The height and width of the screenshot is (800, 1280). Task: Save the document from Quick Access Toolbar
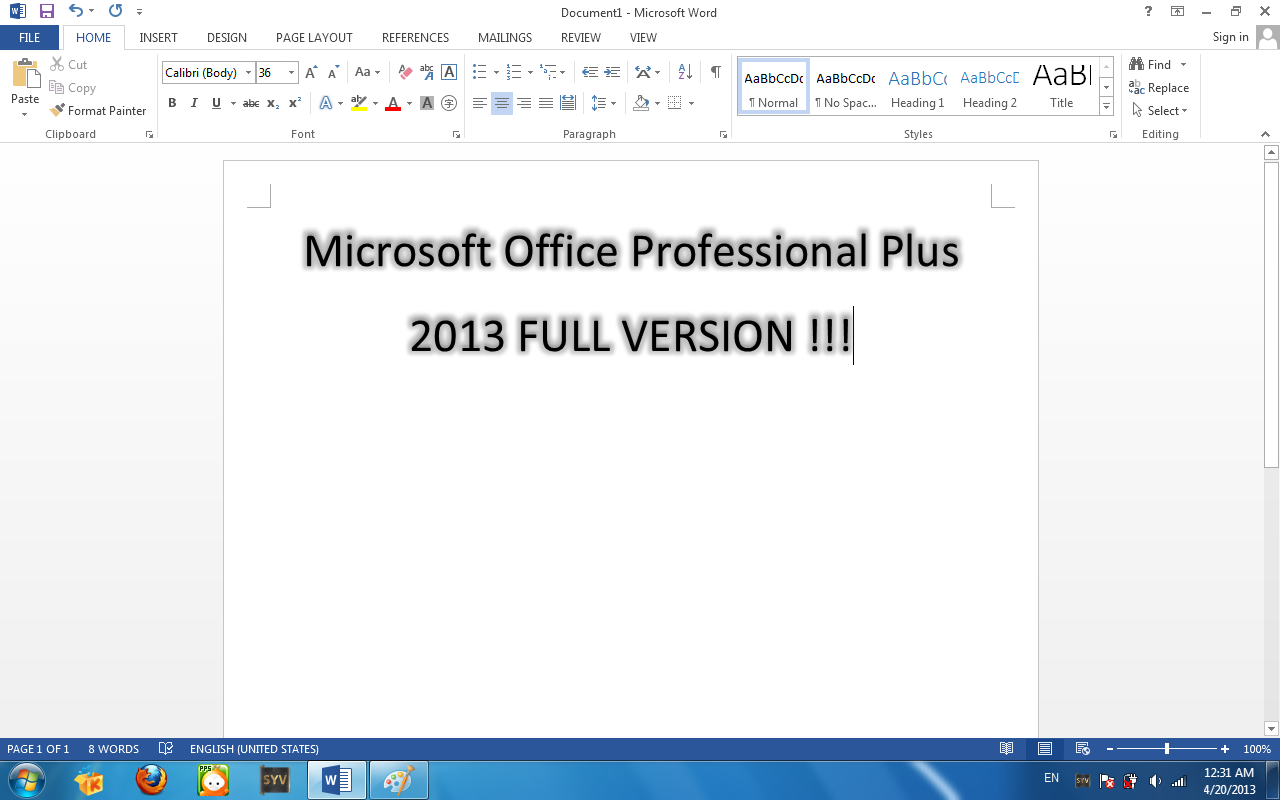46,11
